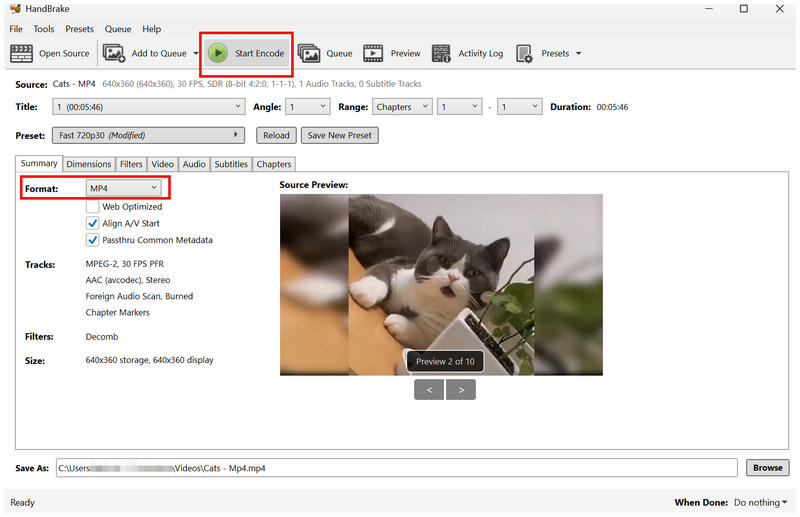Click the Presets document gear icon
This screenshot has width=800, height=517.
tap(524, 53)
